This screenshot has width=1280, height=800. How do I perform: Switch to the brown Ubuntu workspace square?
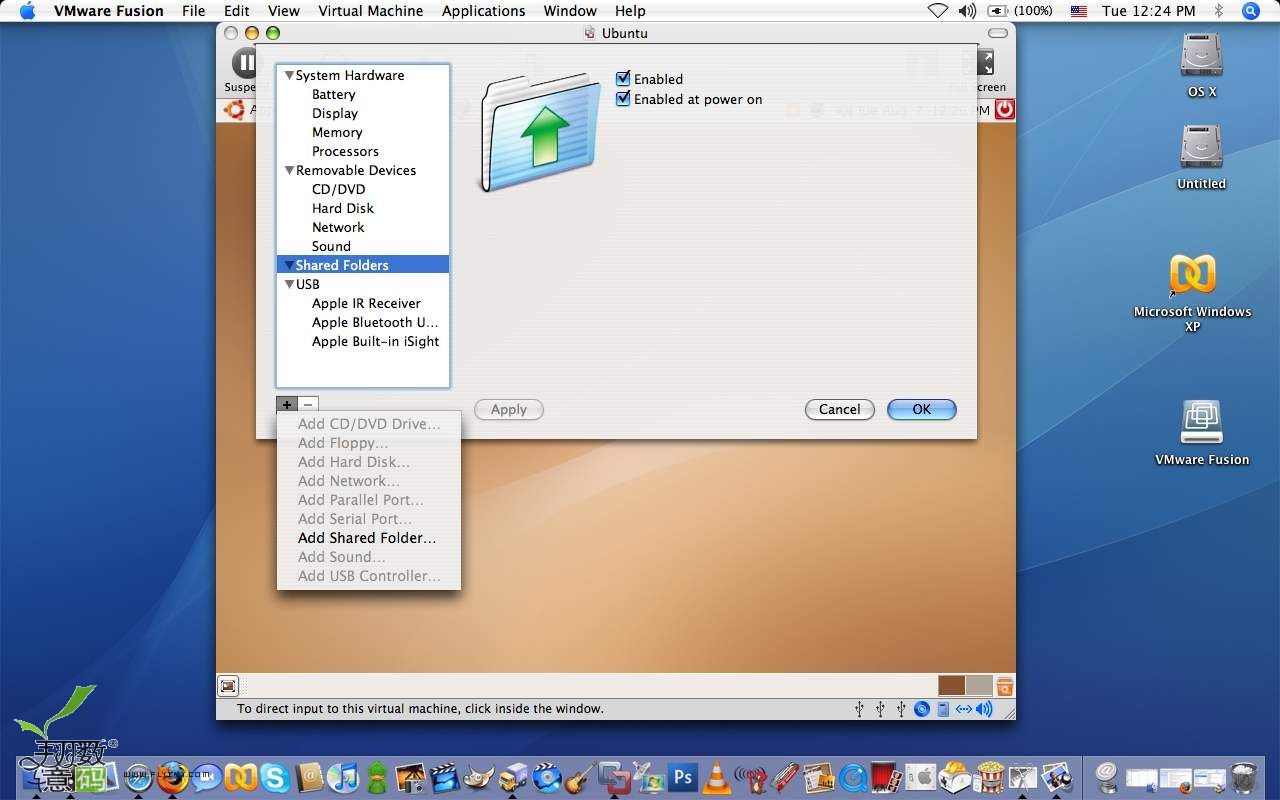point(952,686)
